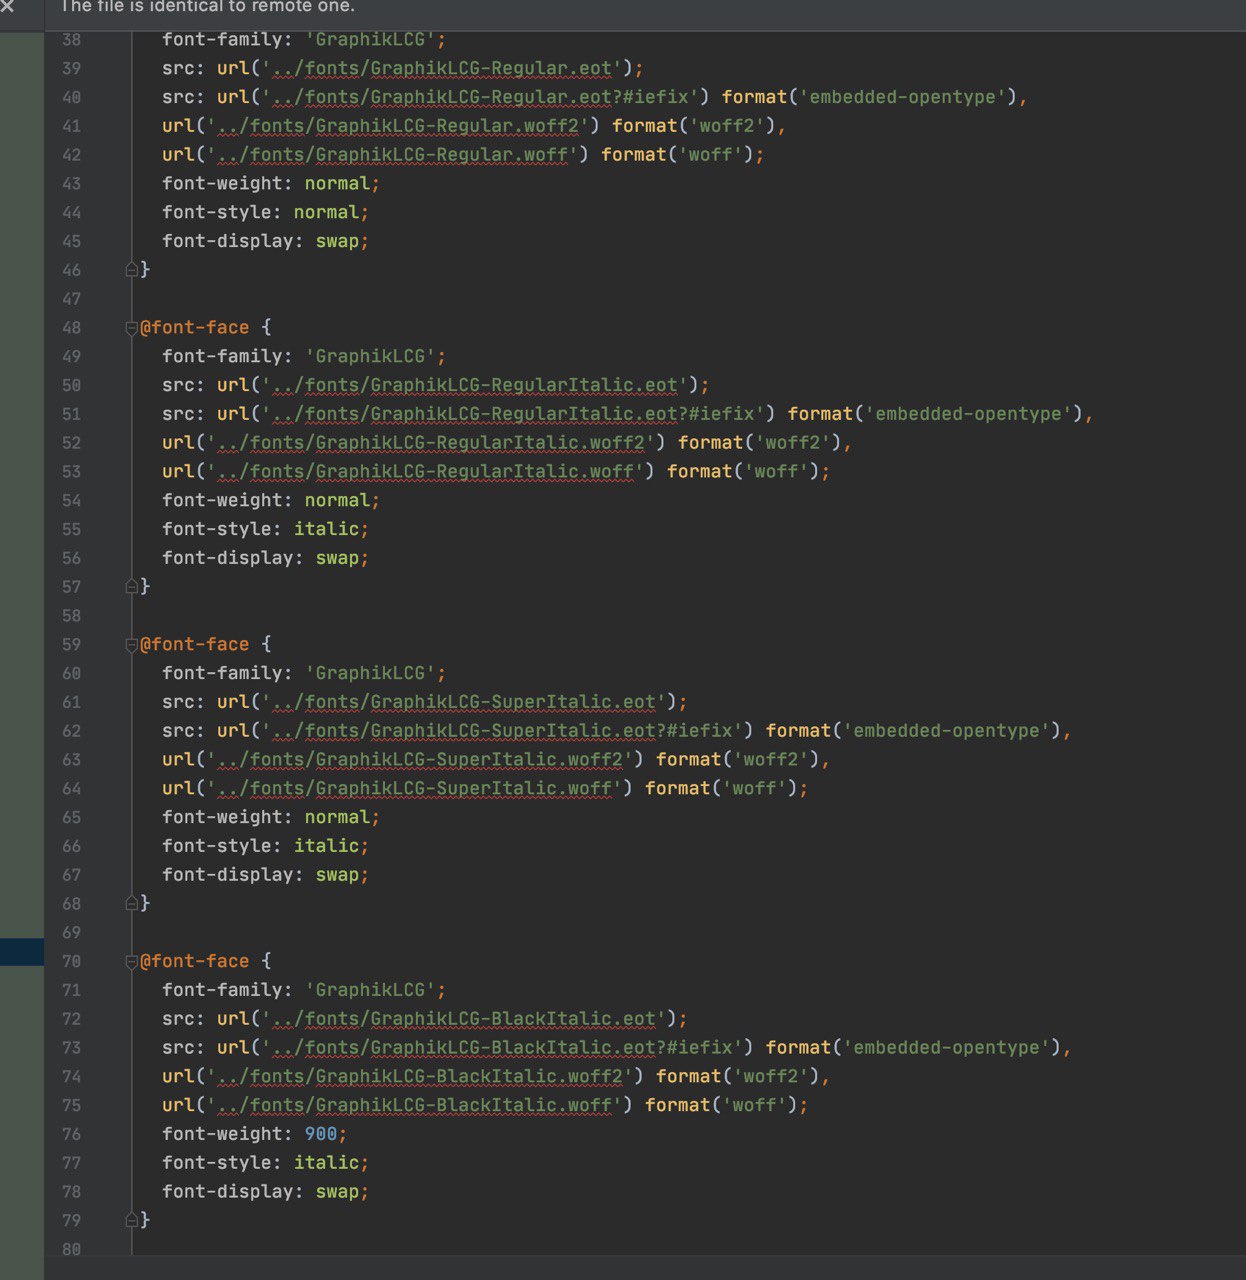The height and width of the screenshot is (1280, 1246).
Task: Click the fold end marker on line 57
Action: [x=131, y=587]
